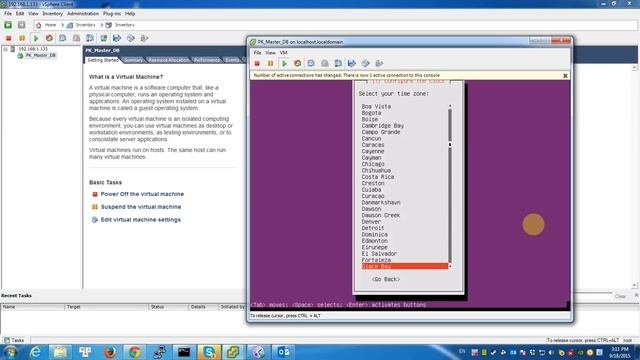Select Denver in the time zone list
640x360 pixels.
click(x=371, y=222)
